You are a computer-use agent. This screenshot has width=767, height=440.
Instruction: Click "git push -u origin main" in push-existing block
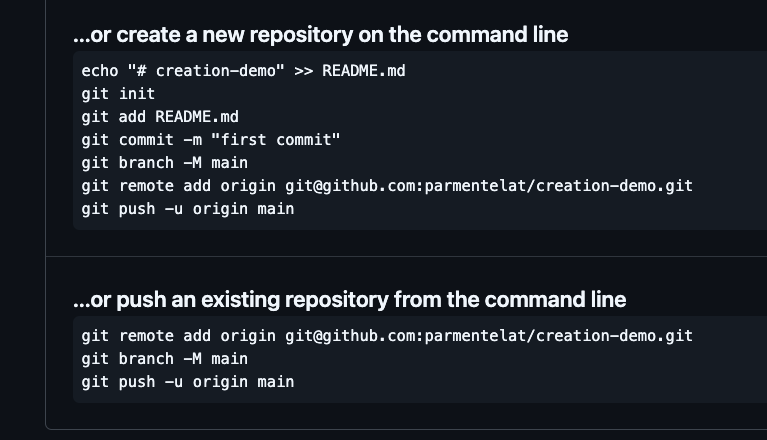(188, 382)
